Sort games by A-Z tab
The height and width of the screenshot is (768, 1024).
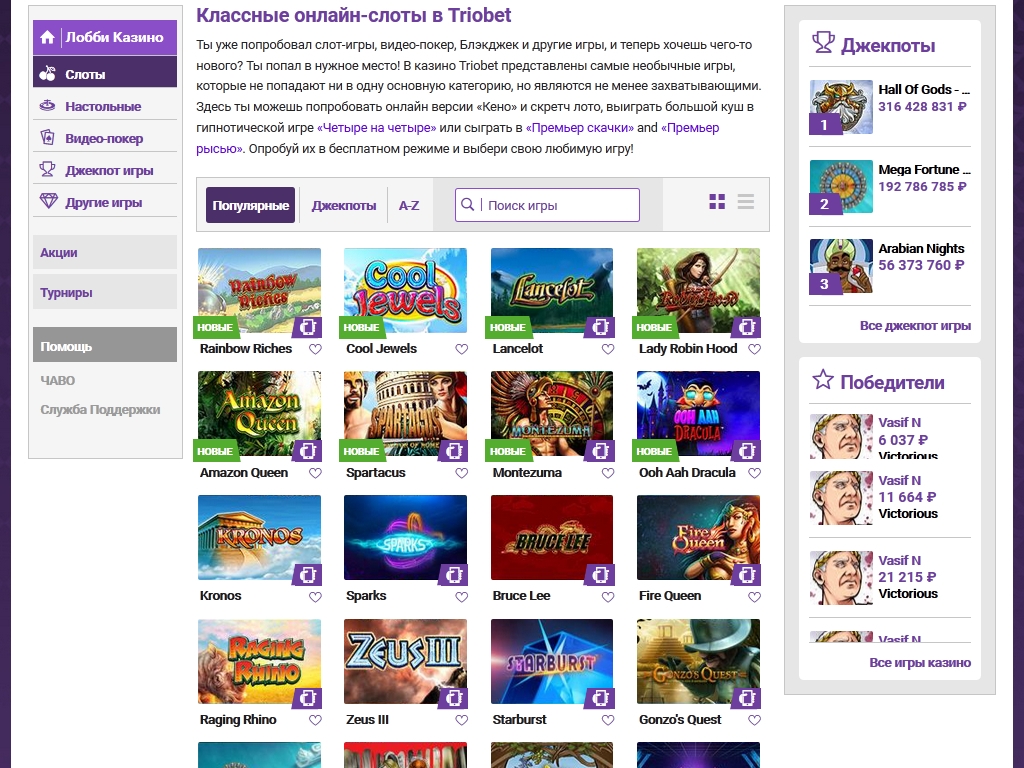click(409, 205)
